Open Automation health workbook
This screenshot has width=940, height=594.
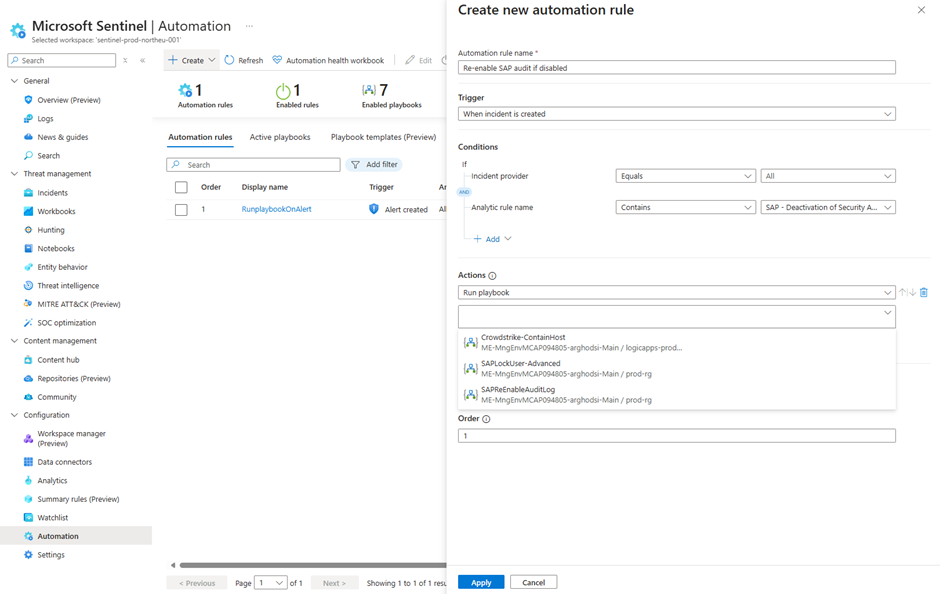329,61
